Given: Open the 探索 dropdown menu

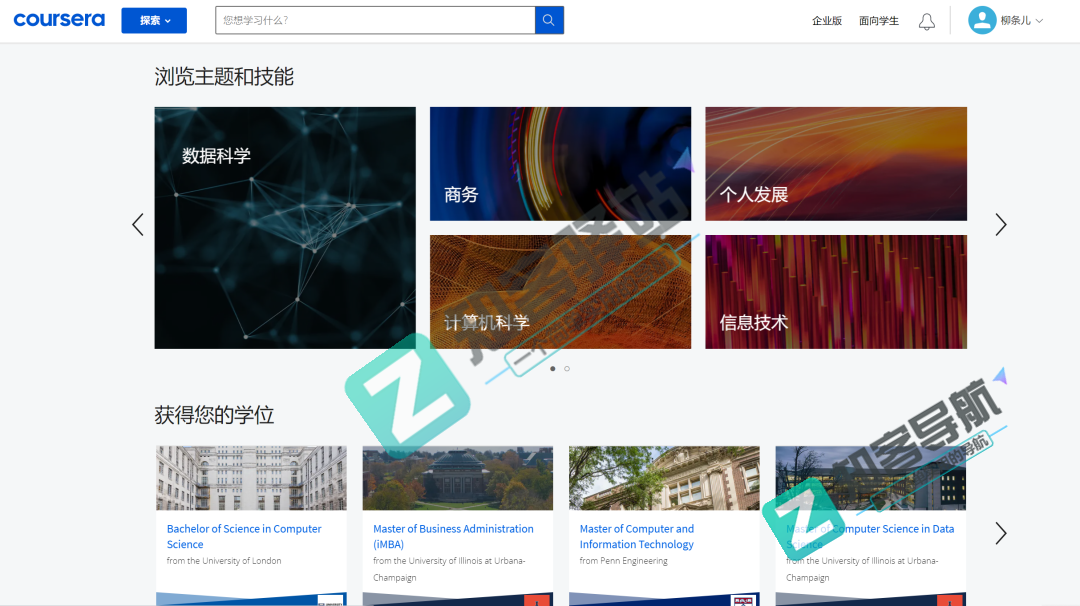Looking at the screenshot, I should click(154, 19).
